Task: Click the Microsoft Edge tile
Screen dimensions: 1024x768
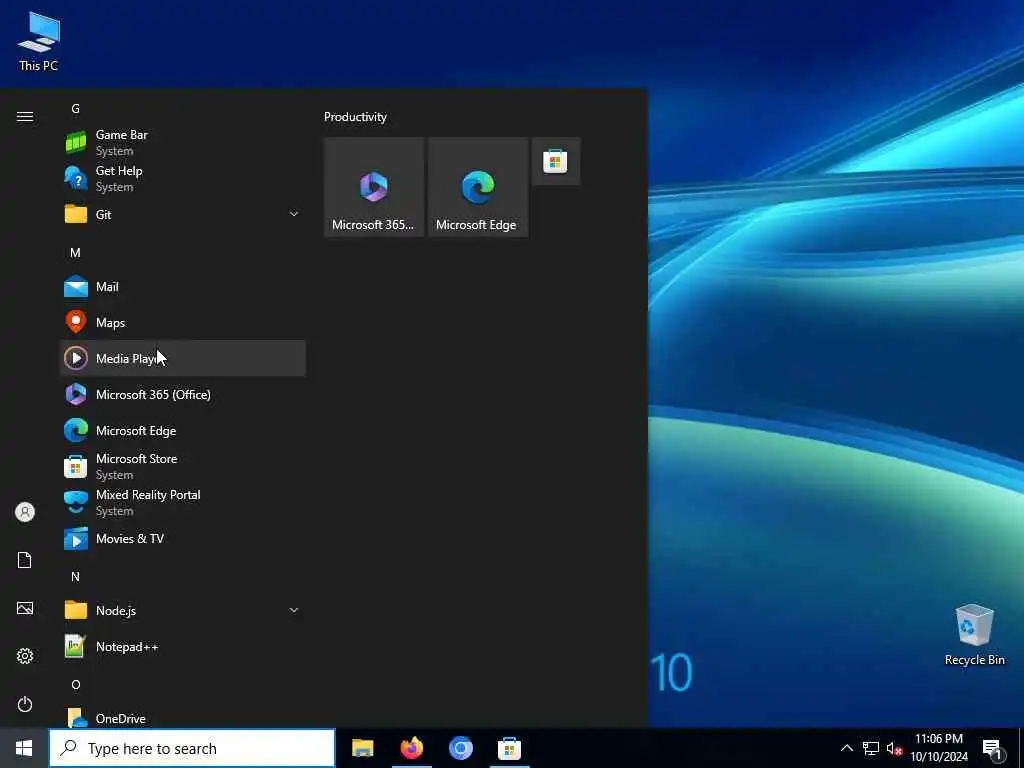Action: coord(478,187)
